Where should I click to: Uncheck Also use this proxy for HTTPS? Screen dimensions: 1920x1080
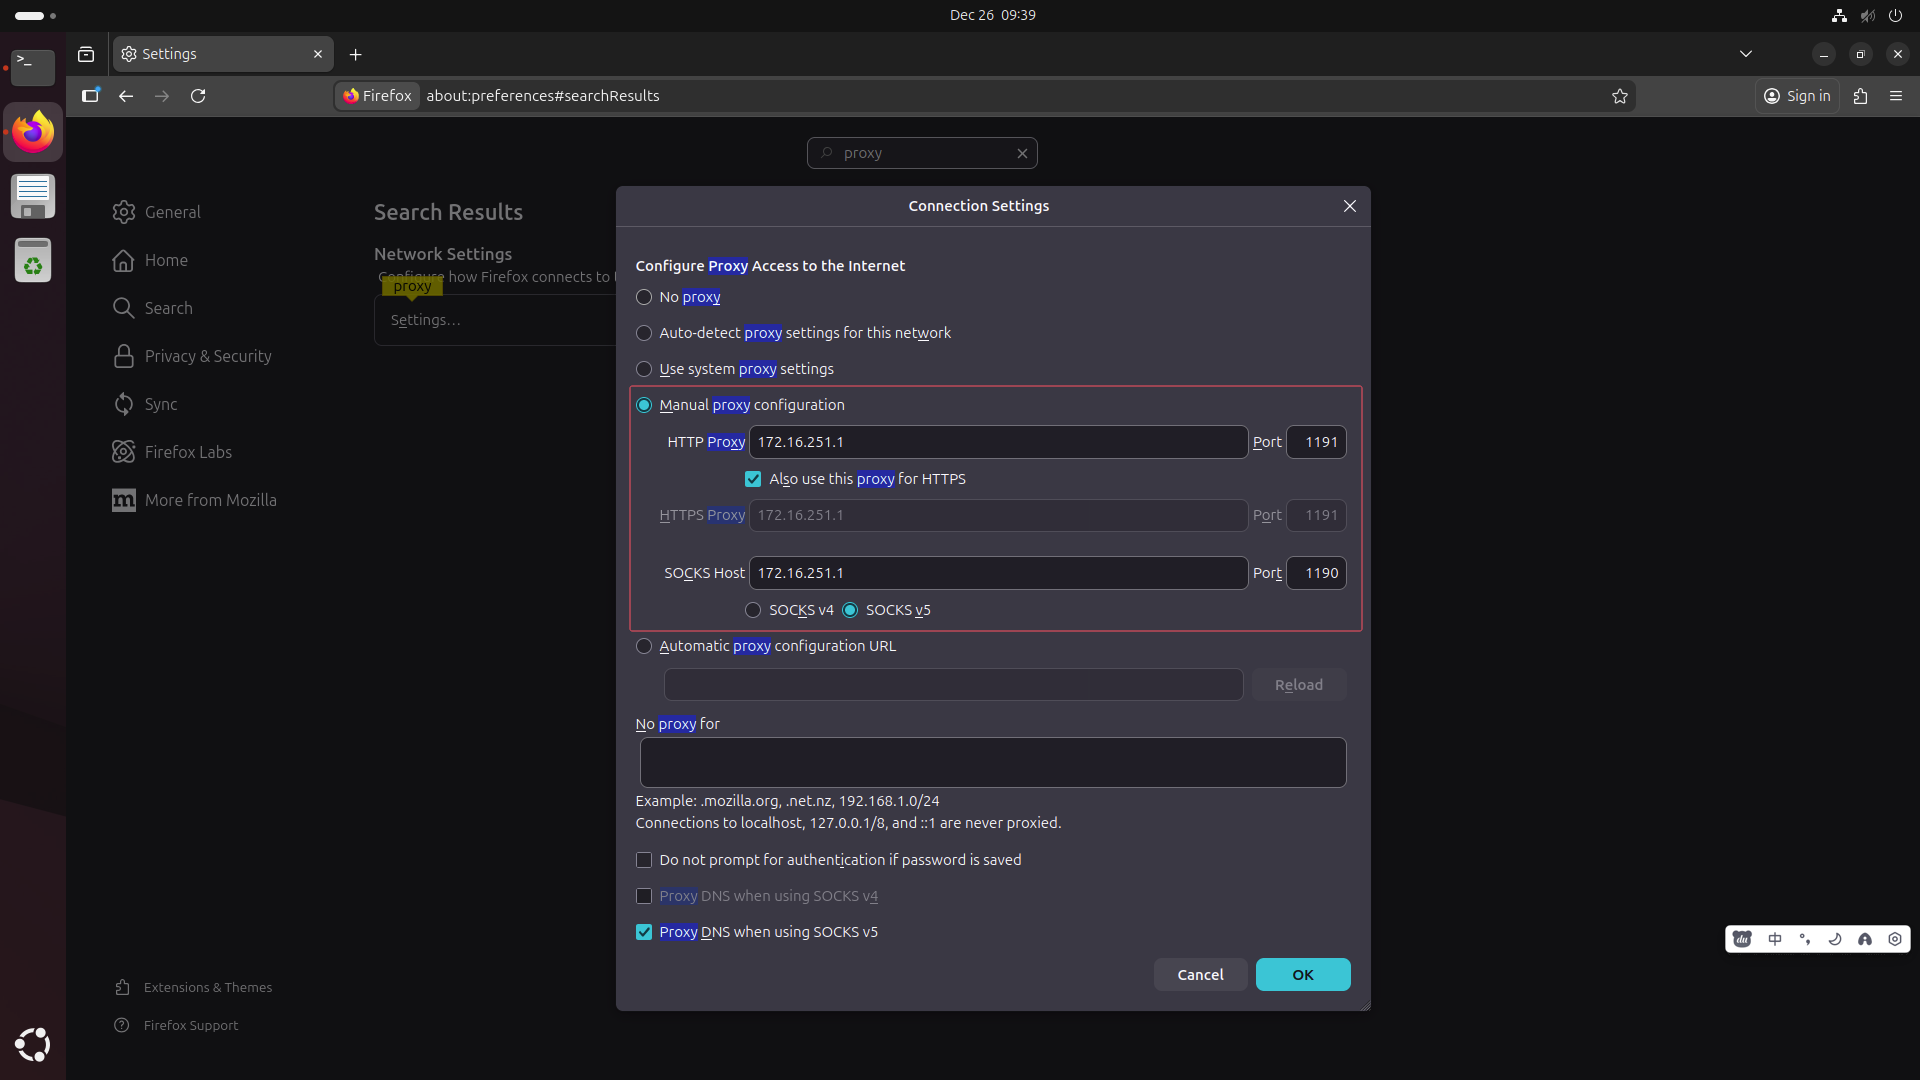(753, 479)
